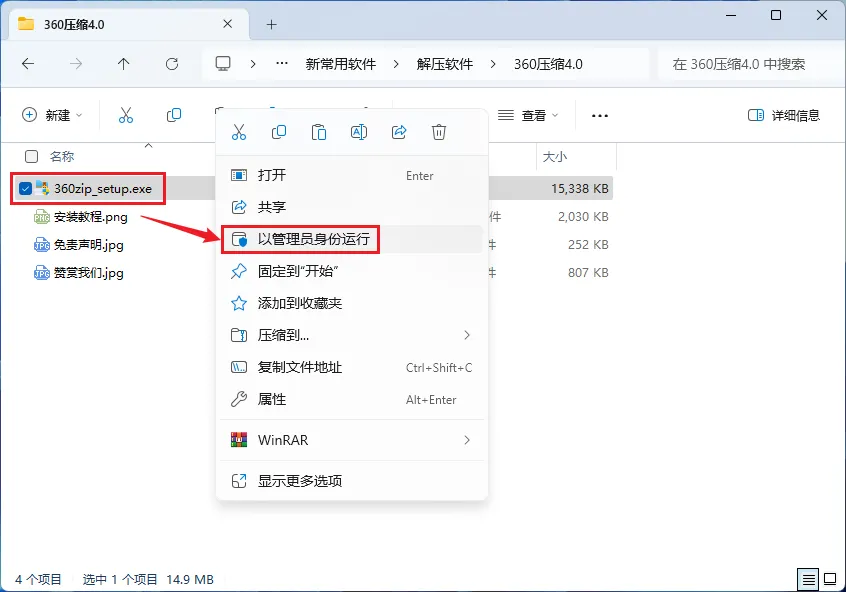This screenshot has width=846, height=592.
Task: Open the 查看 view dropdown
Action: coord(528,115)
